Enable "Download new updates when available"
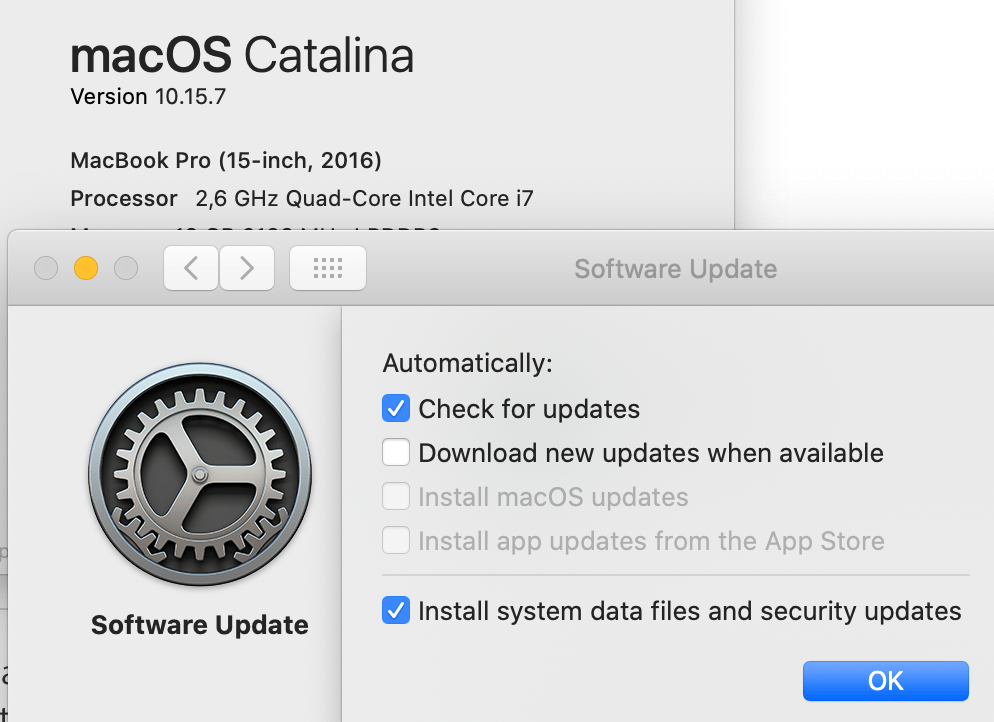Screen dimensions: 994x722 tap(396, 452)
